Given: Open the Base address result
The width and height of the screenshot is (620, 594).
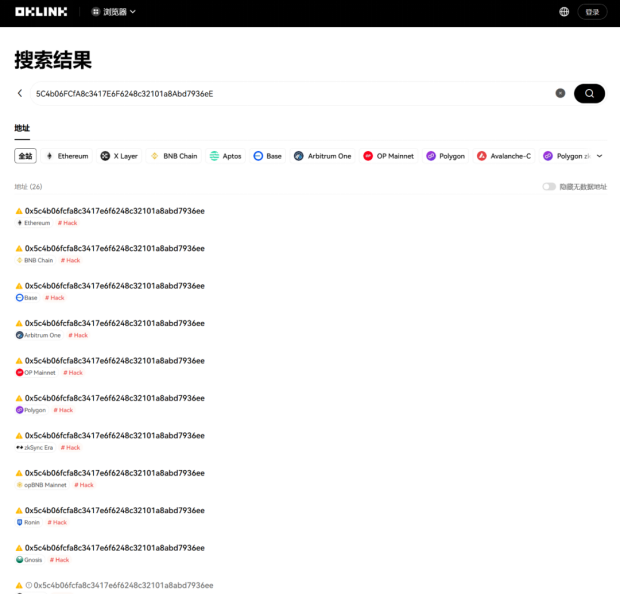Looking at the screenshot, I should click(x=115, y=286).
